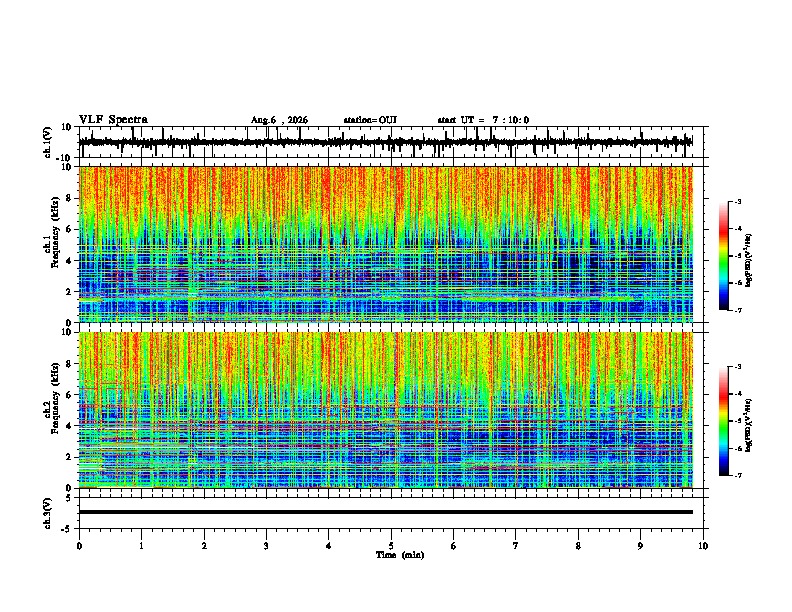
Task: Click the "-6" label on ch.2 color bar
Action: coord(737,448)
